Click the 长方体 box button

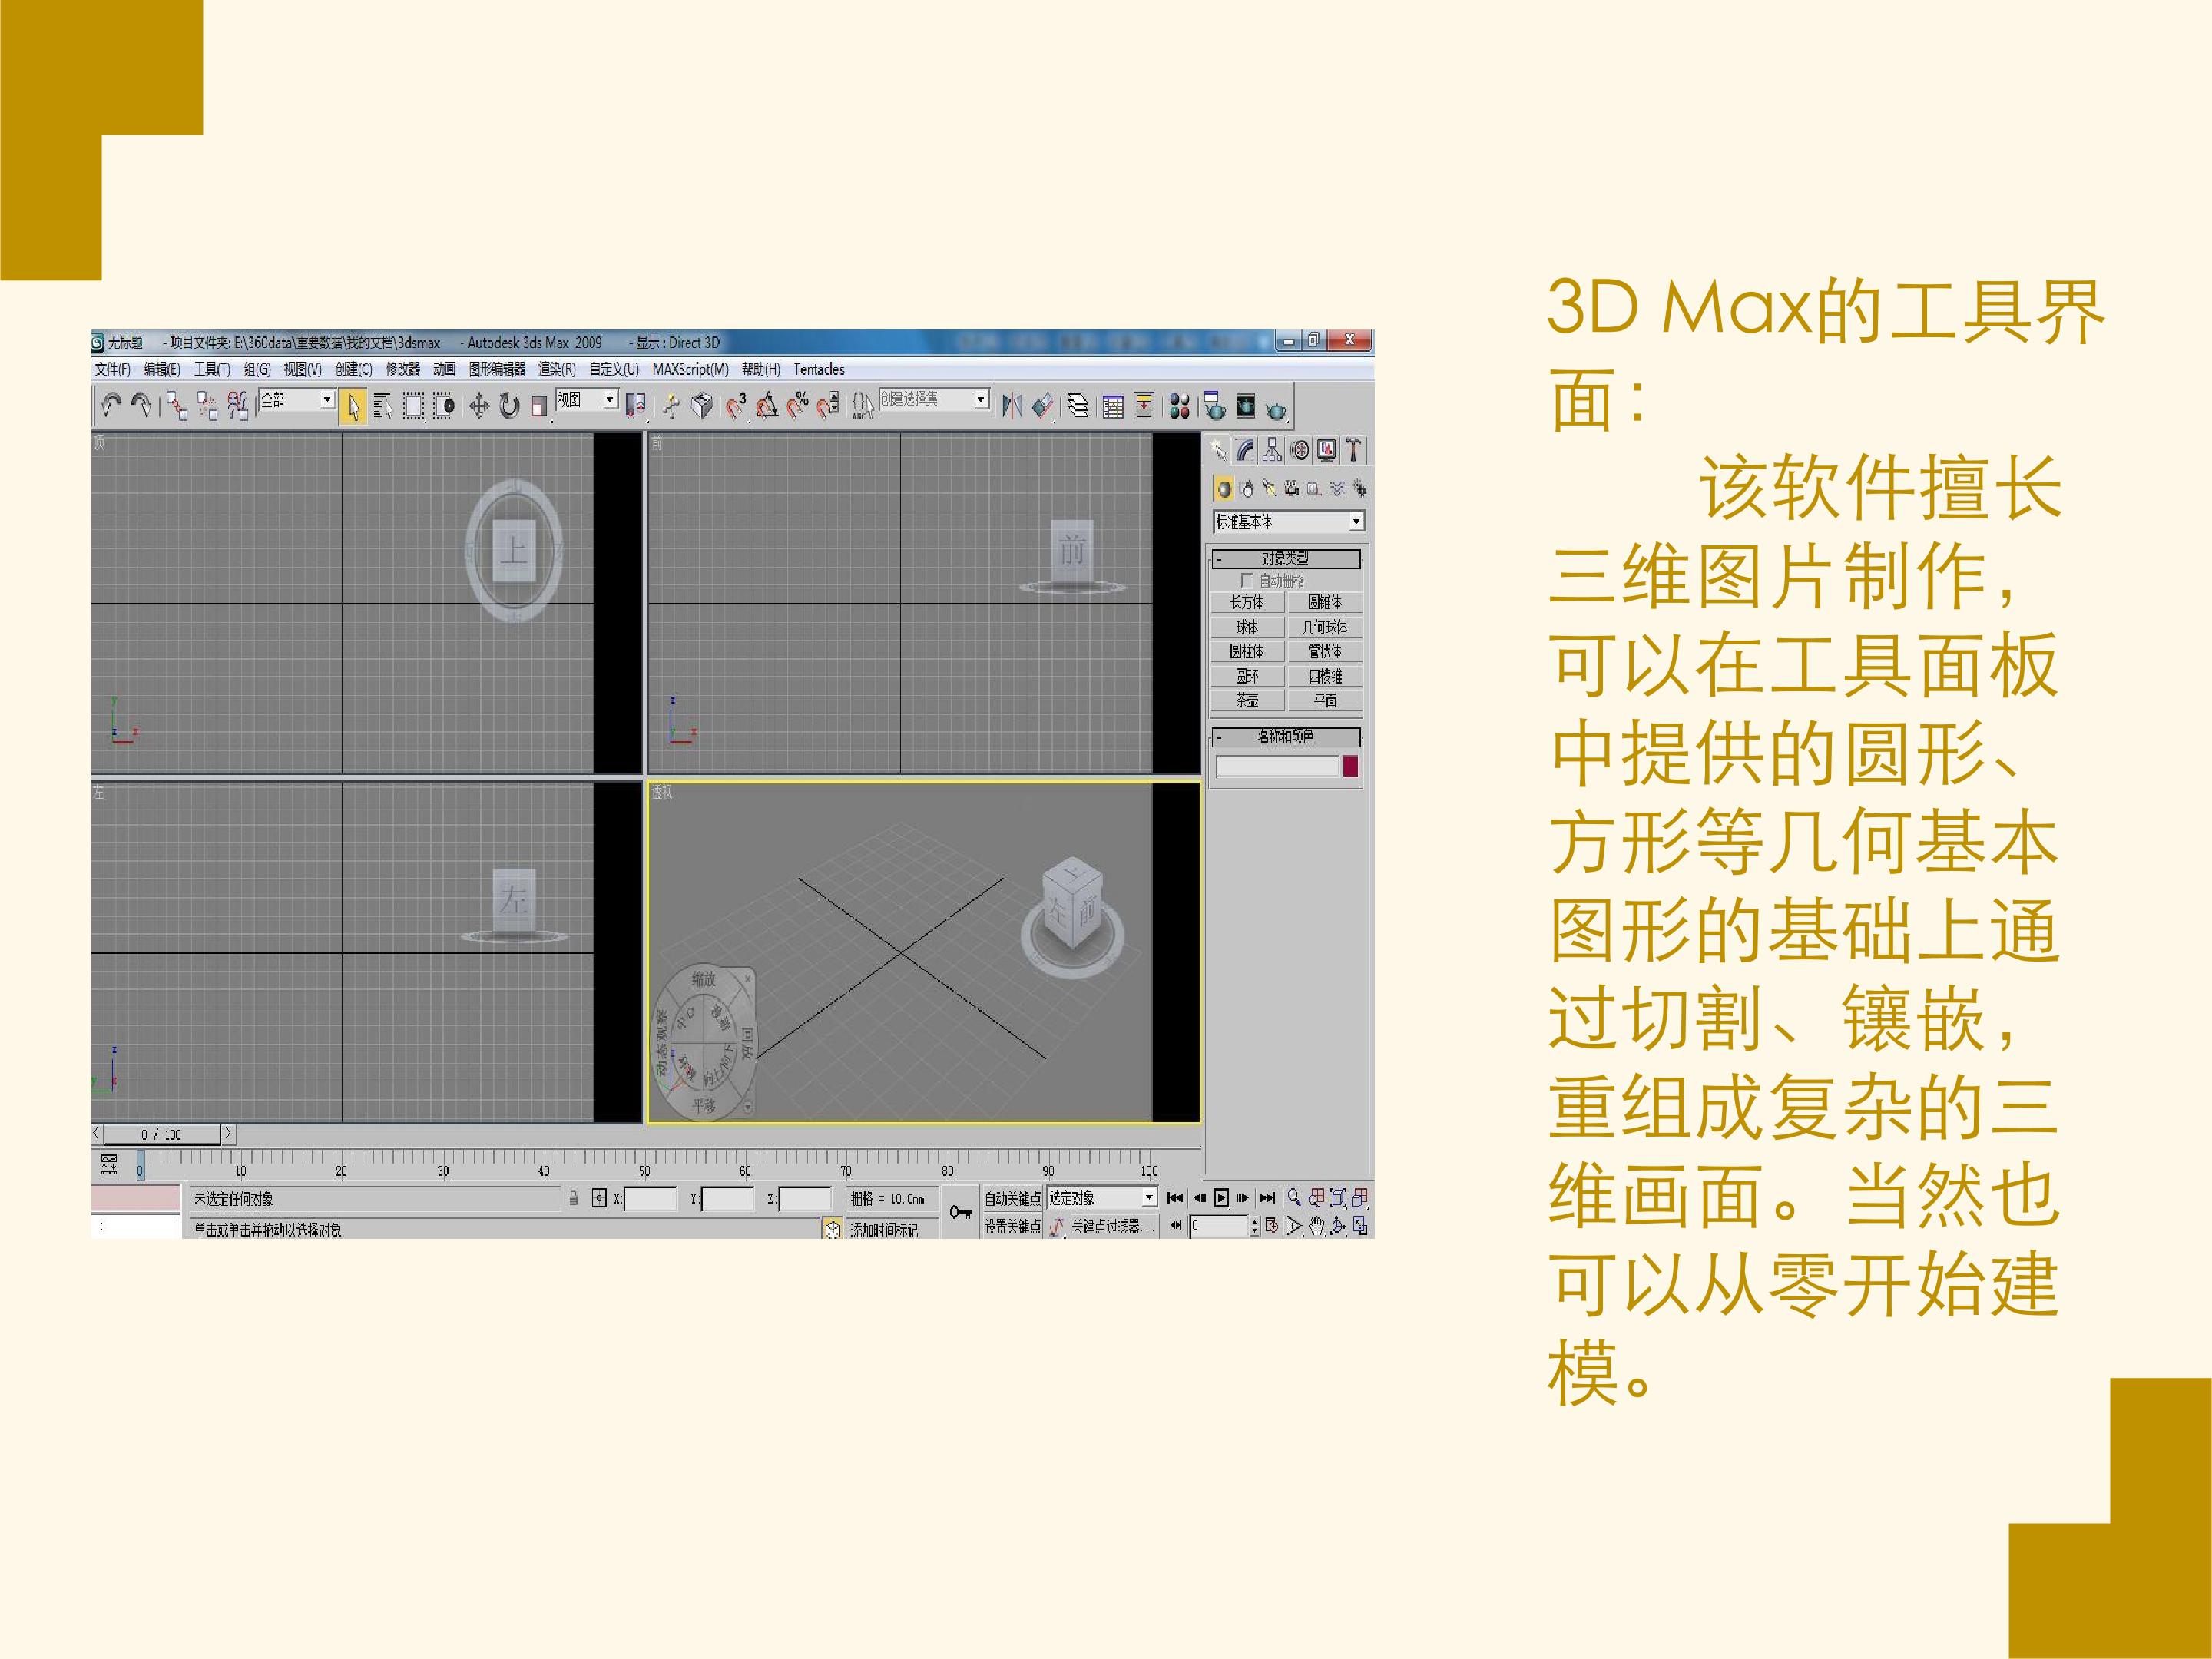coord(1247,602)
